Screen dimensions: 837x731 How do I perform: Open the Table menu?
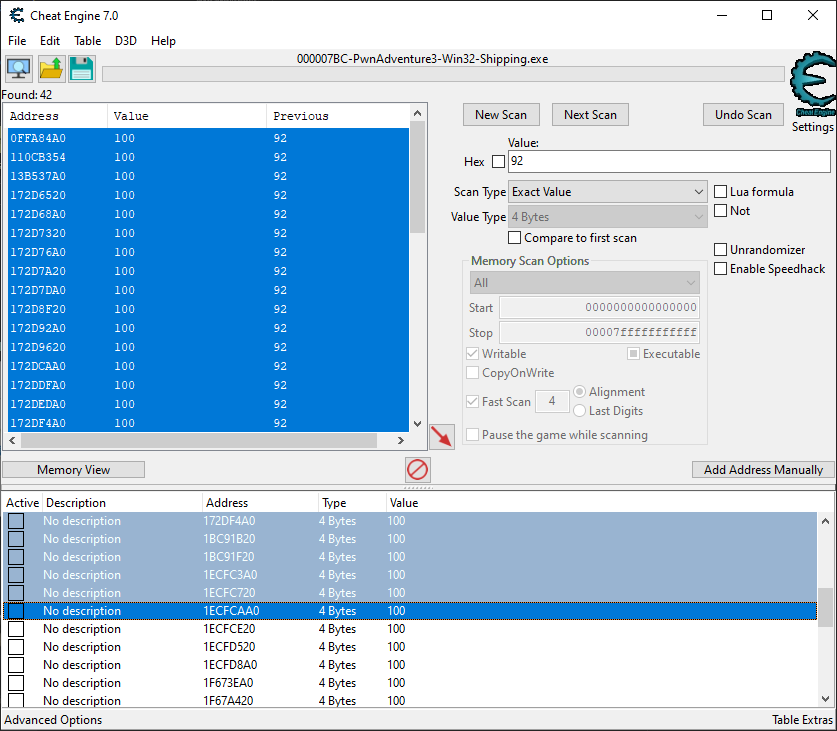pyautogui.click(x=88, y=41)
